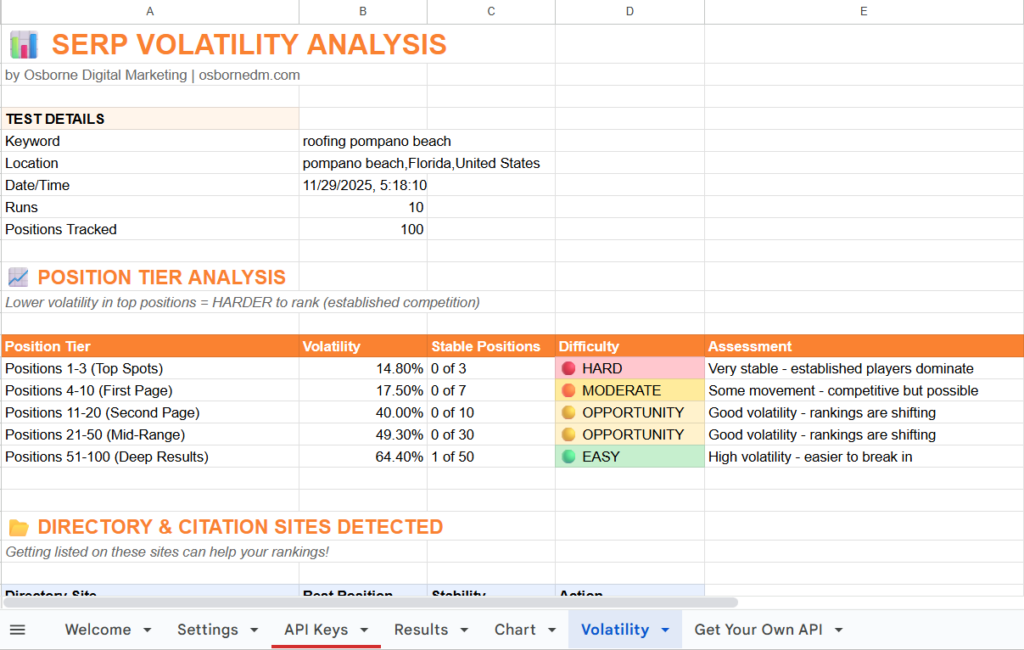Image resolution: width=1024 pixels, height=650 pixels.
Task: Click the bar chart emoji beside SERP VOLATILITY ANALYSIS
Action: (25, 44)
